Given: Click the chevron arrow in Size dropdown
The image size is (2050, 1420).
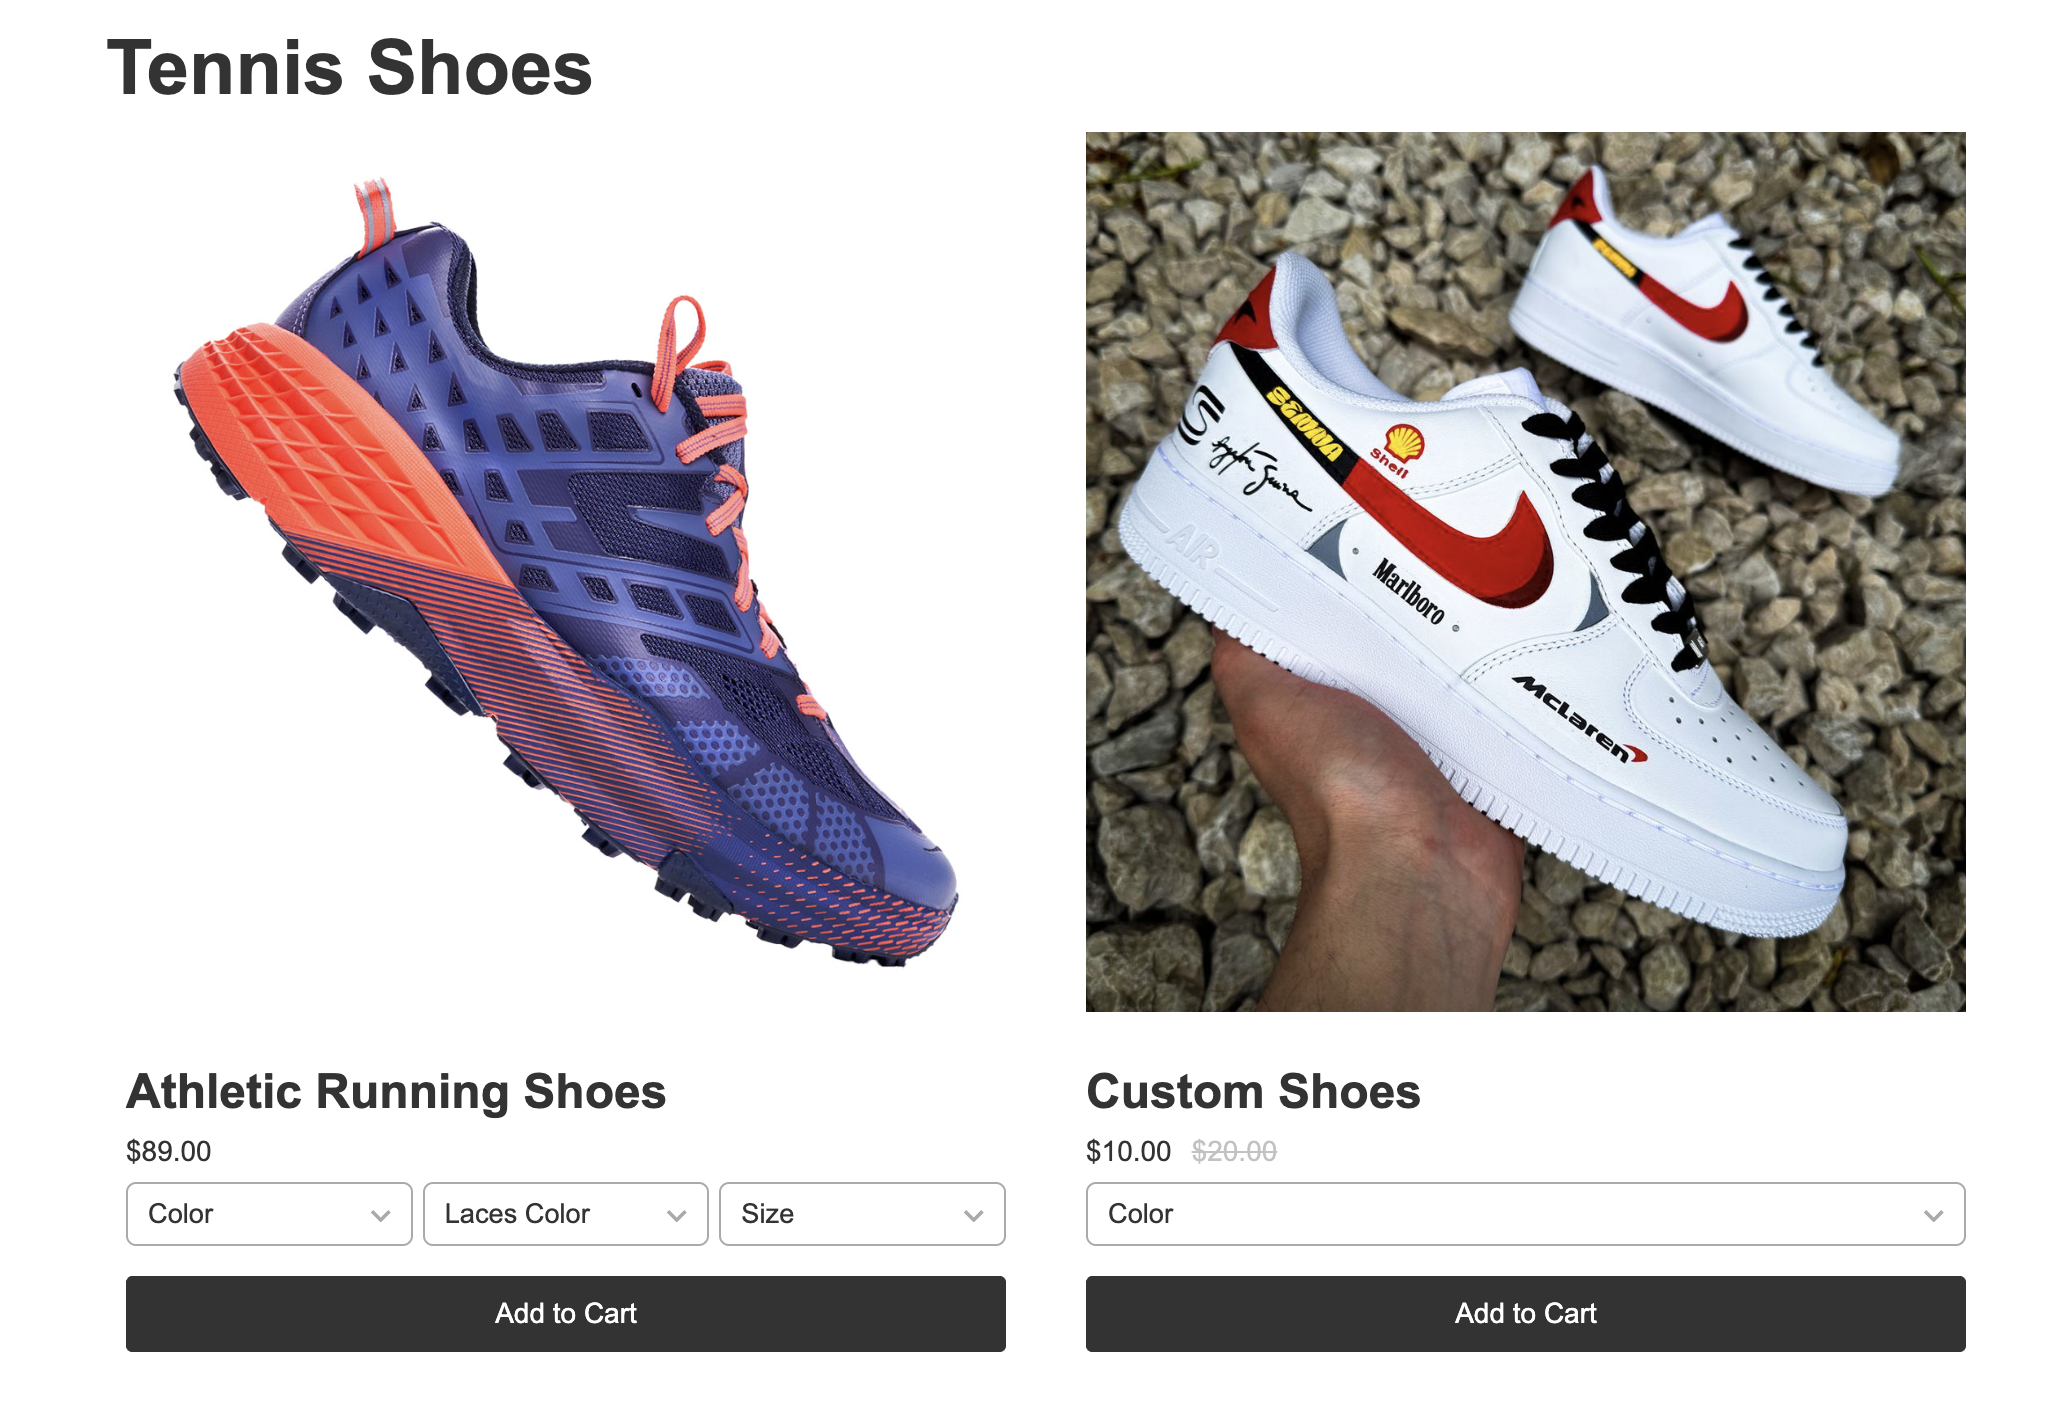Looking at the screenshot, I should [973, 1216].
